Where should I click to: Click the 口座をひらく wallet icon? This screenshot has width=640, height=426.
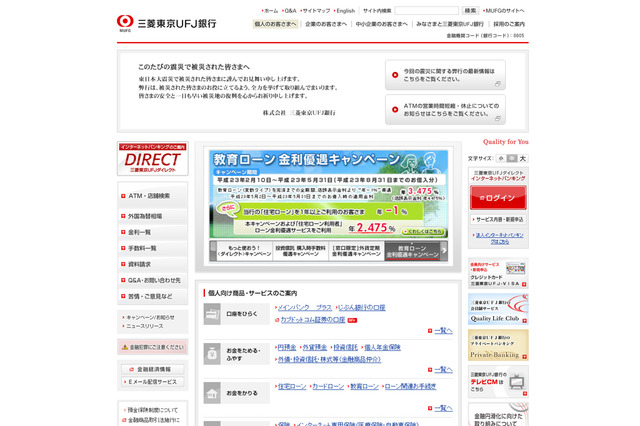tap(212, 314)
